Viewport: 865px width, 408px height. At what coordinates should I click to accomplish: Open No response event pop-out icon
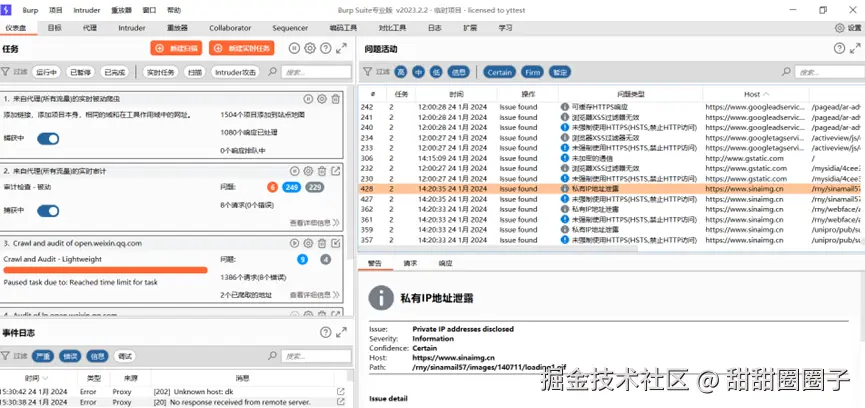[x=340, y=402]
